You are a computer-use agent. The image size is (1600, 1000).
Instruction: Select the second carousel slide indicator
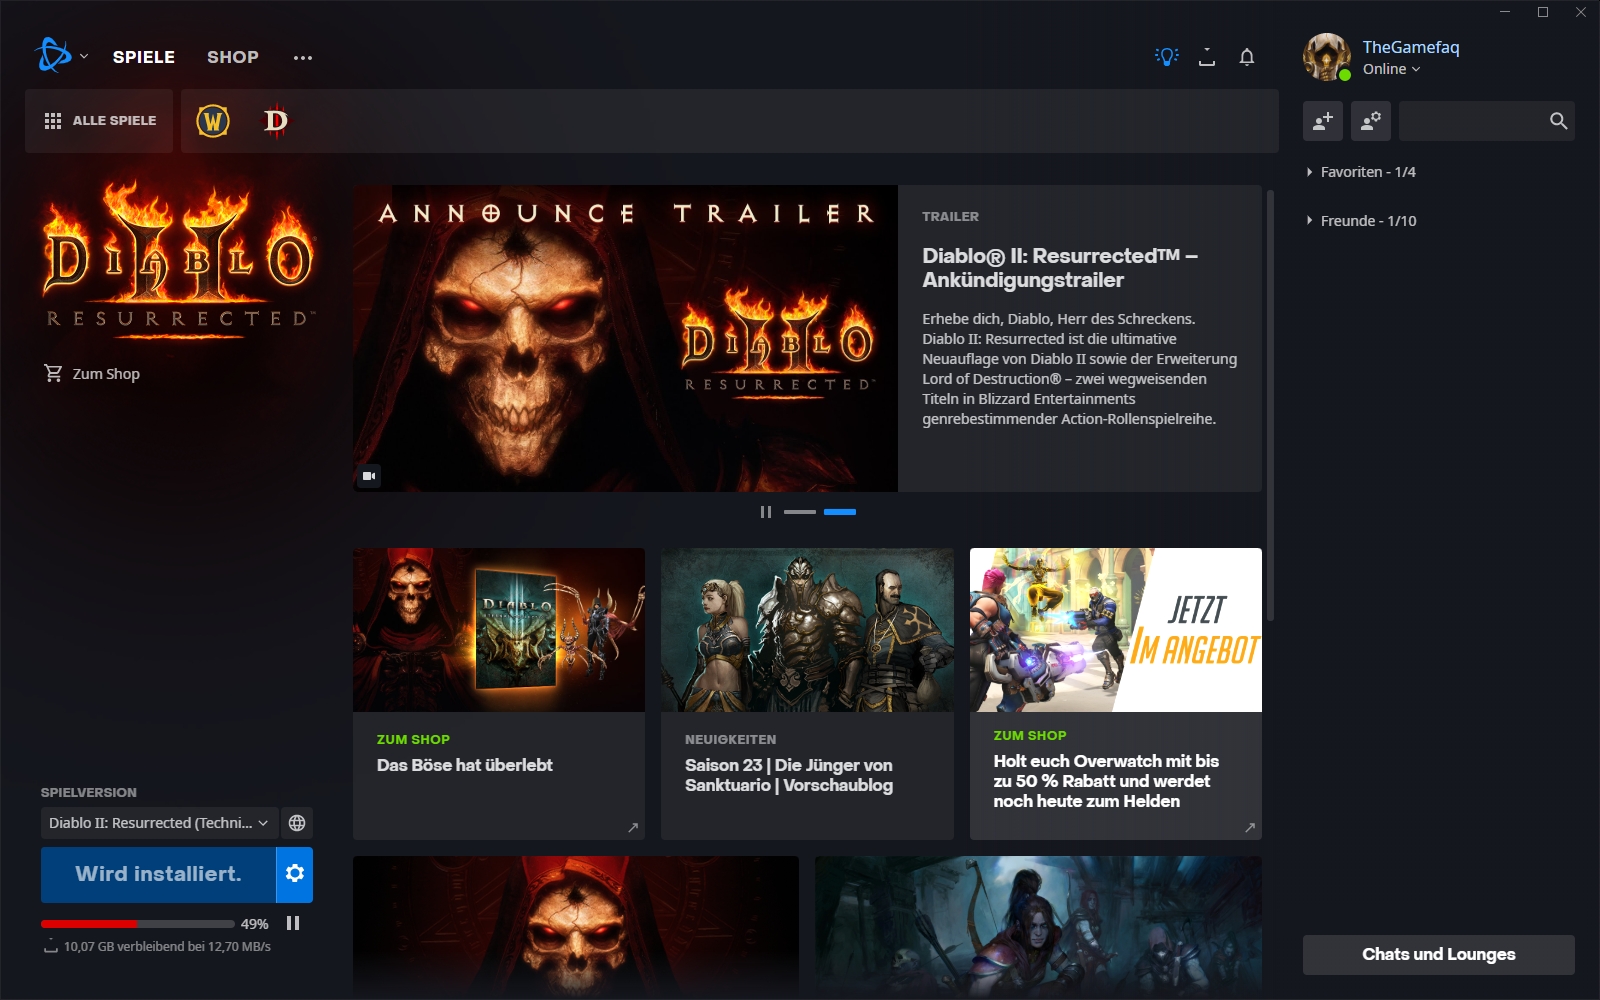(x=840, y=512)
